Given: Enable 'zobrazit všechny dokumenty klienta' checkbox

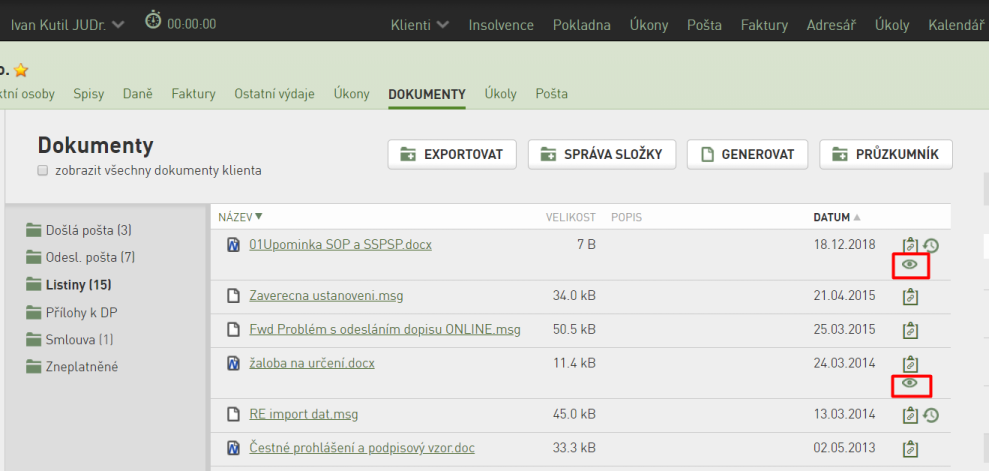Looking at the screenshot, I should pyautogui.click(x=43, y=171).
